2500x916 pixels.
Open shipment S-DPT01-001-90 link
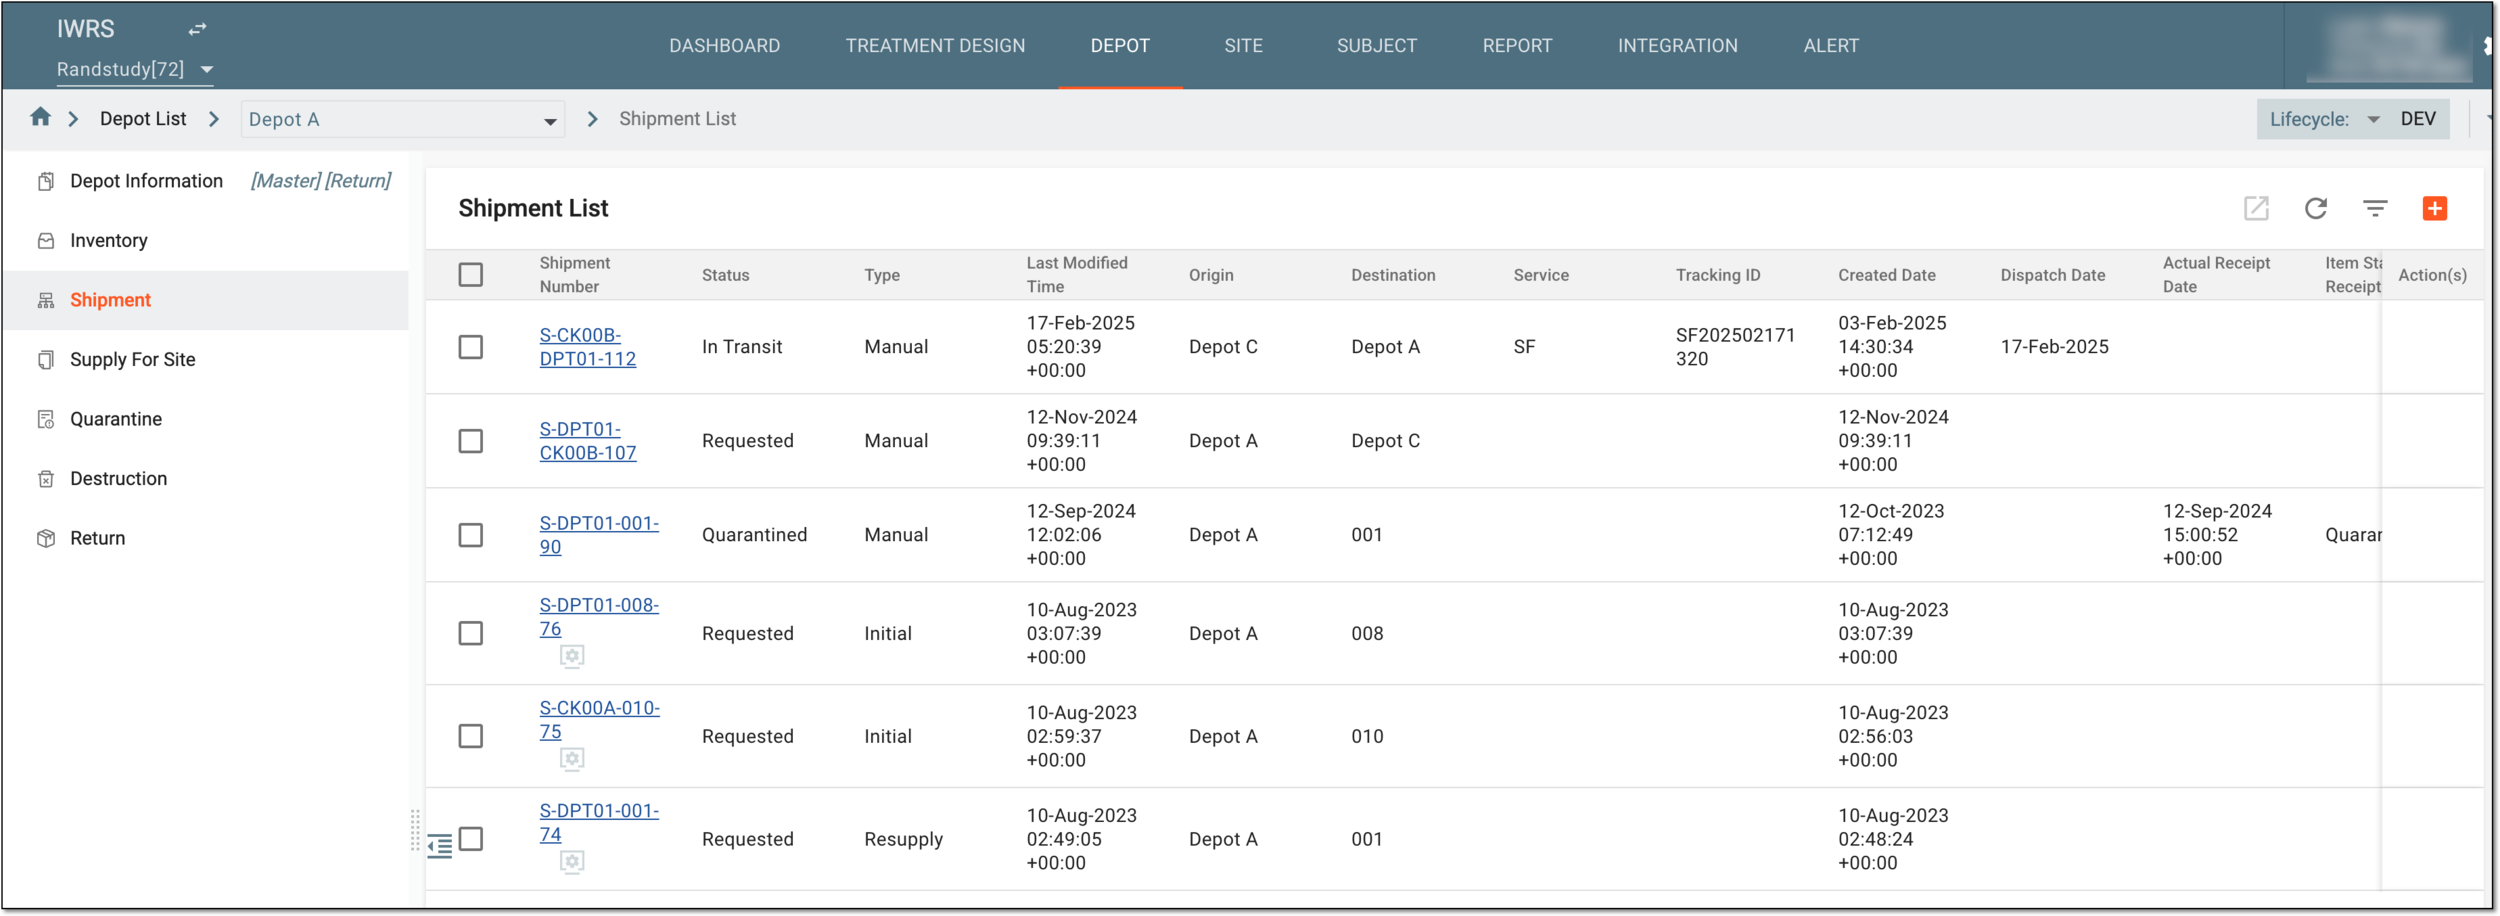(599, 535)
